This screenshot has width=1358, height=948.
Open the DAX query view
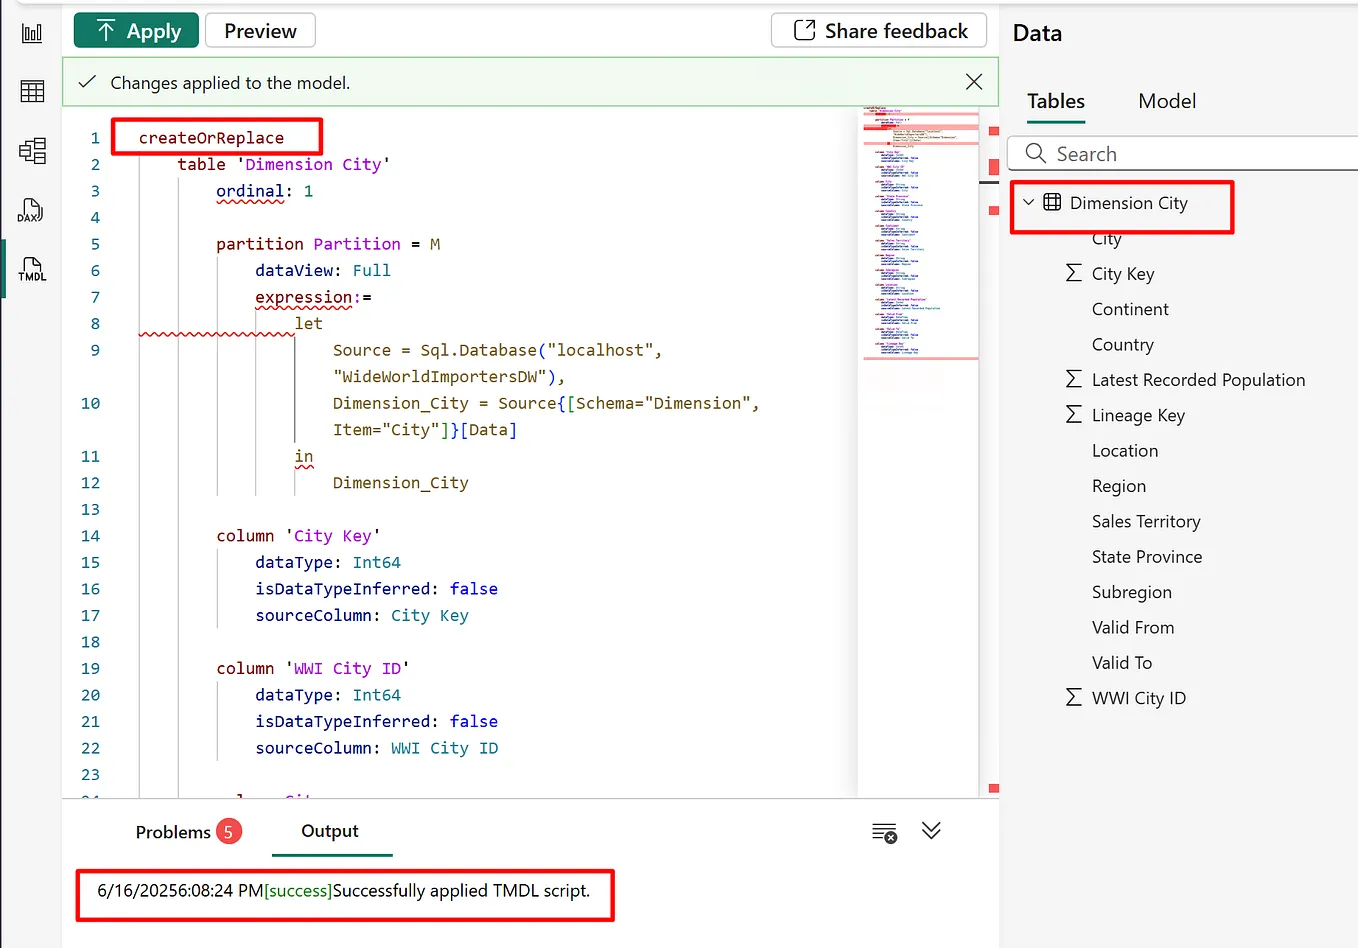(31, 211)
